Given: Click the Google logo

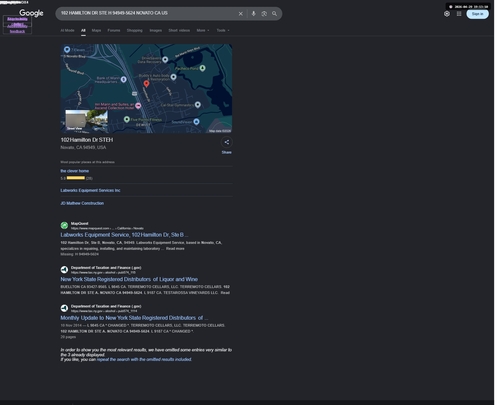Looking at the screenshot, I should tap(31, 13).
